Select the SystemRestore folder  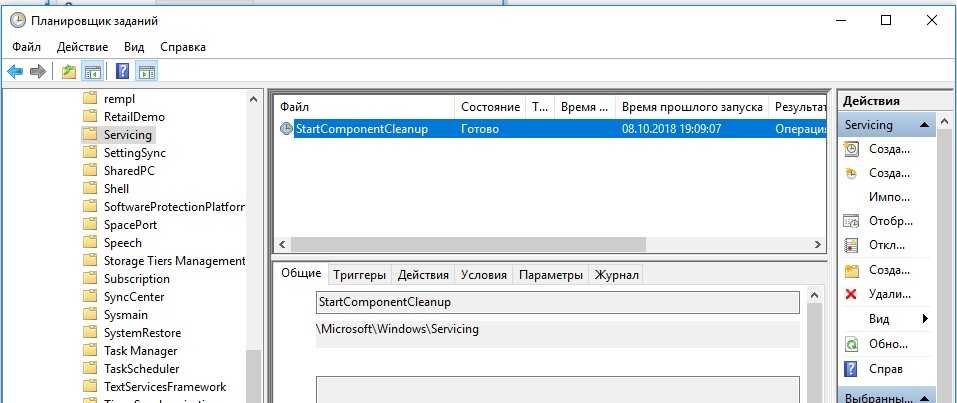coord(142,333)
